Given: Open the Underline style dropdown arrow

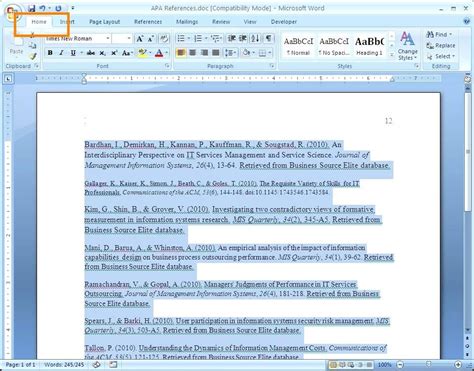Looking at the screenshot, I should tap(81, 53).
